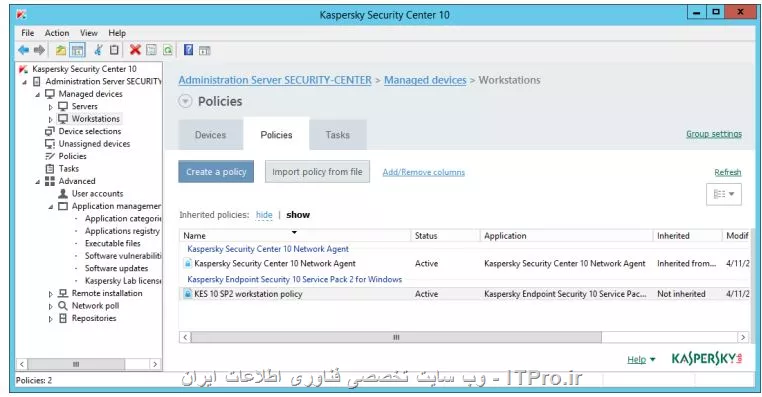Image resolution: width=762 pixels, height=397 pixels.
Task: Select KES 10 SP2 workstation policy row
Action: point(464,294)
